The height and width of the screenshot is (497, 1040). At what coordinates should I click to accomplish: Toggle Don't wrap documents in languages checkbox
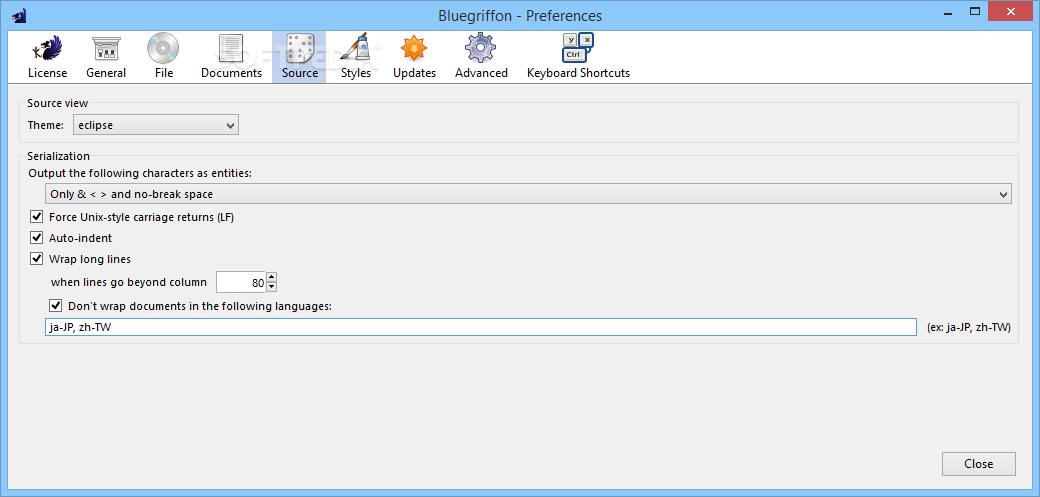click(56, 306)
